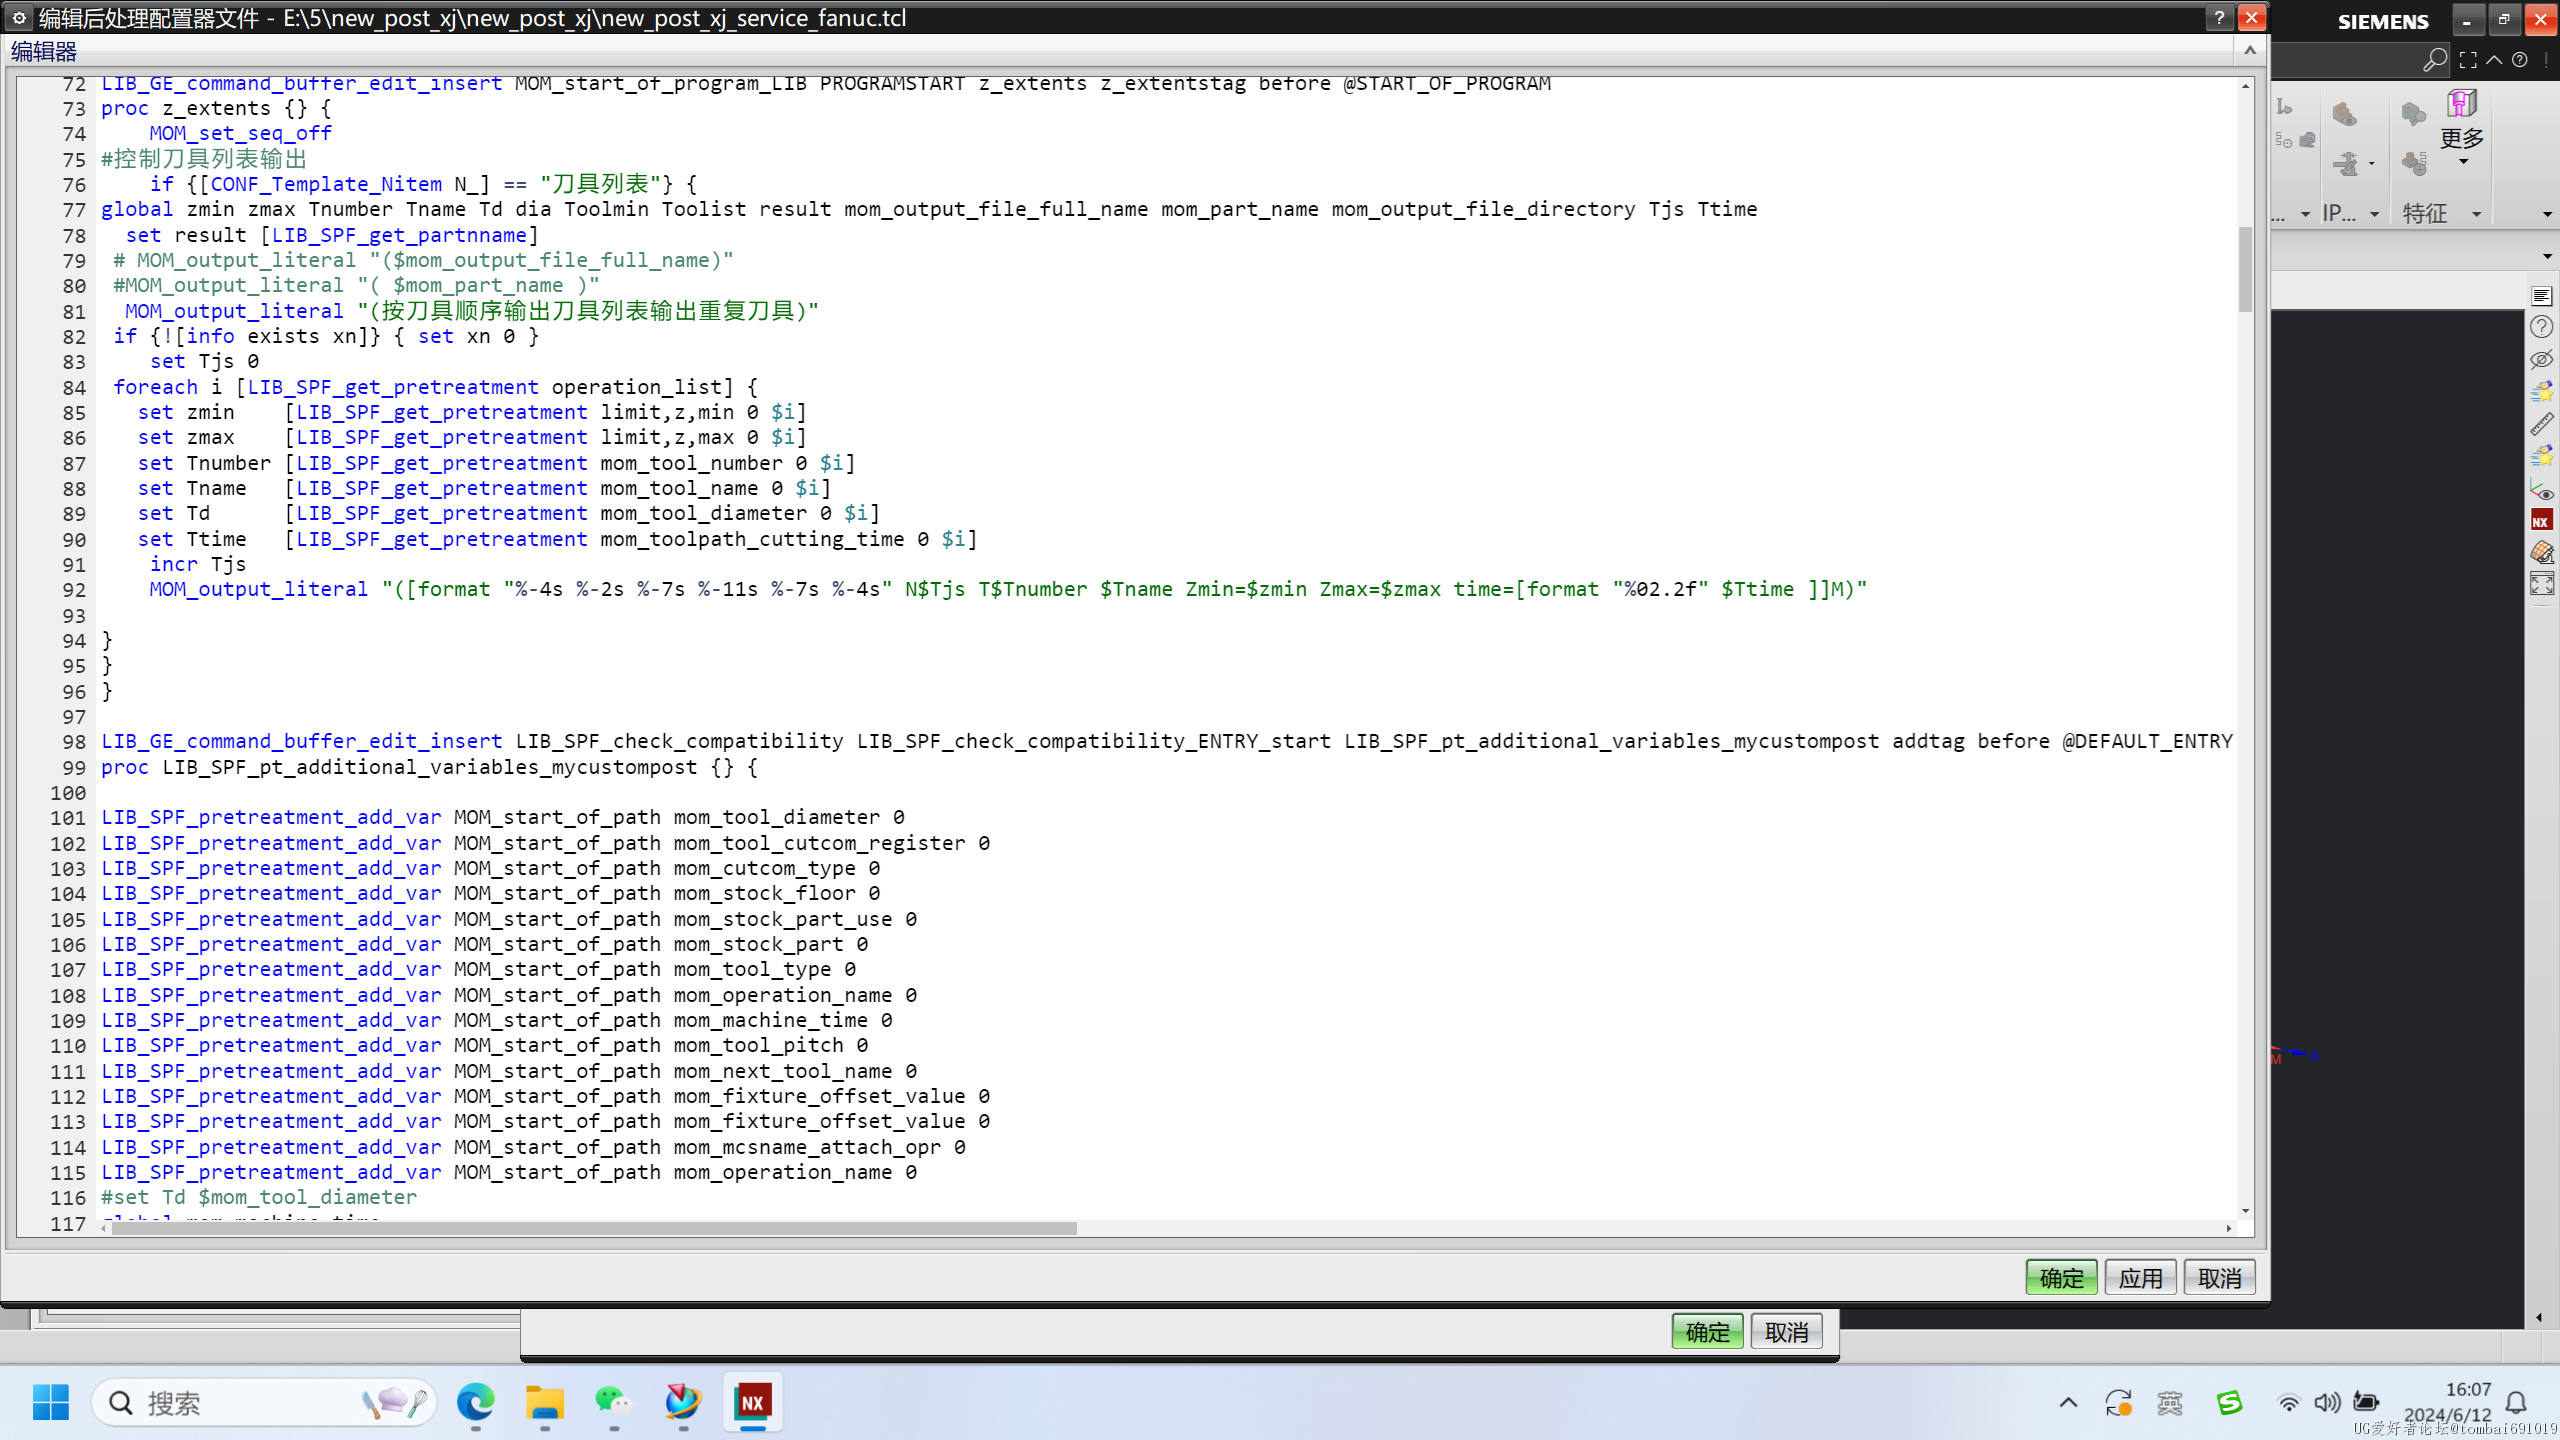Click the expand arrows window icon in sidebar
The image size is (2560, 1440).
(x=2542, y=584)
